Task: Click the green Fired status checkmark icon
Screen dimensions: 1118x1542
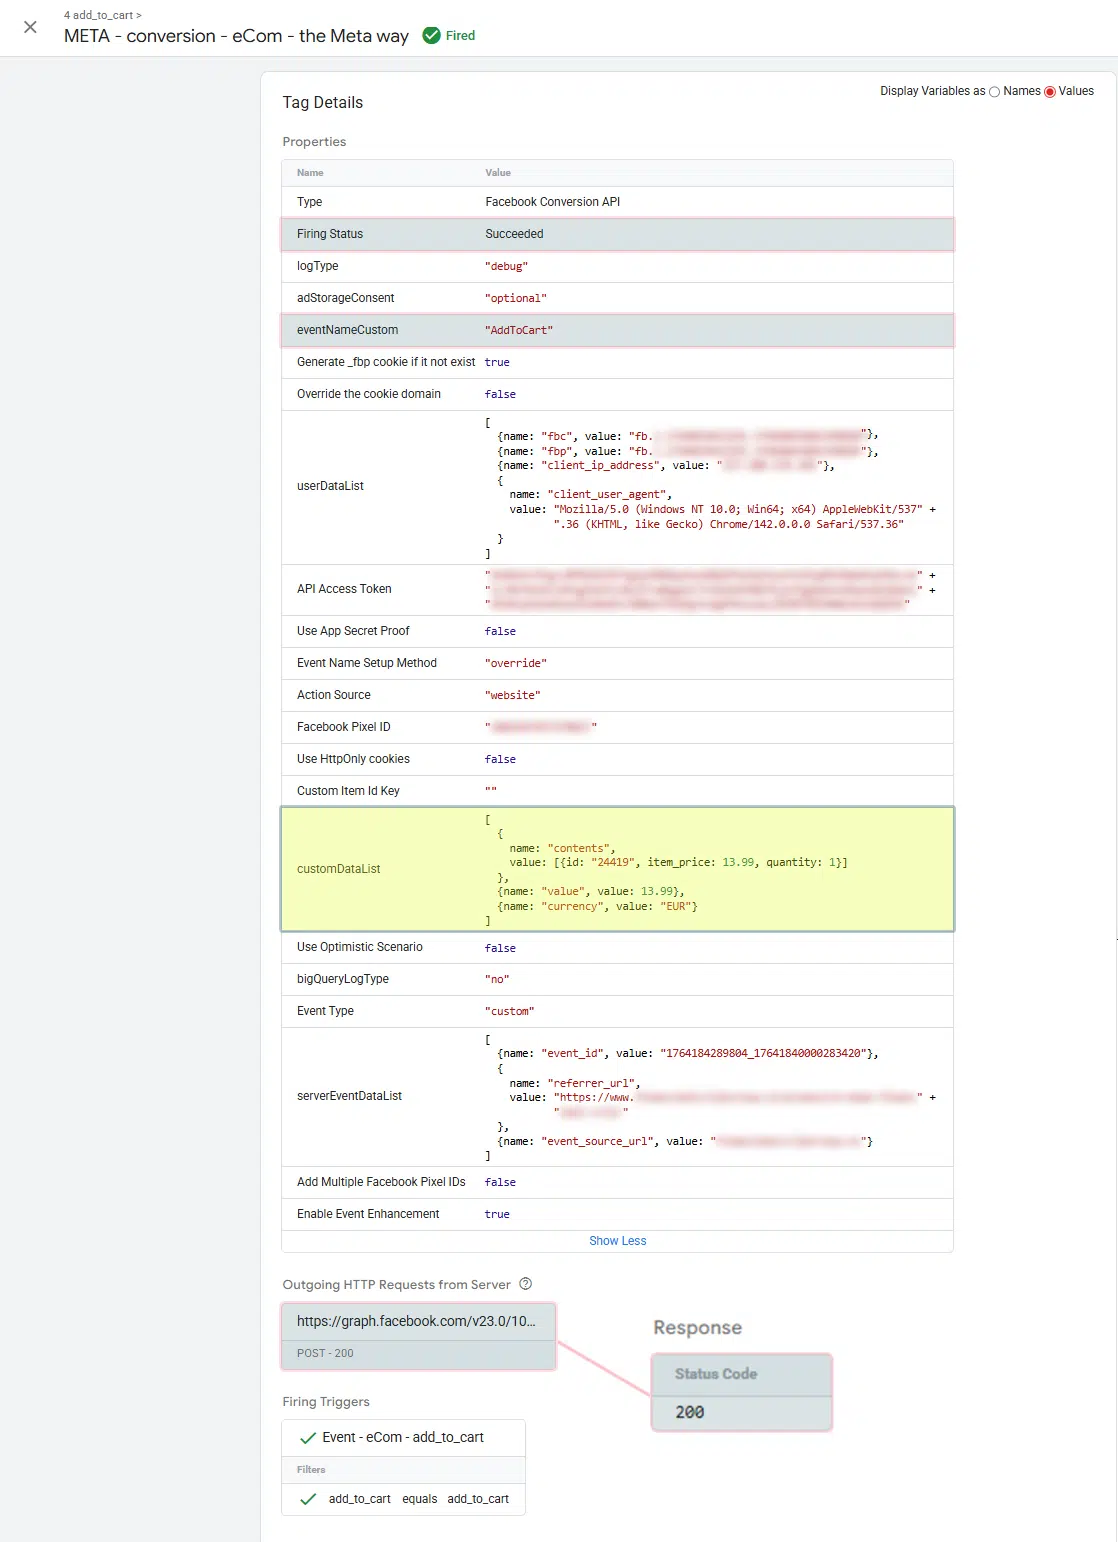Action: [x=431, y=36]
